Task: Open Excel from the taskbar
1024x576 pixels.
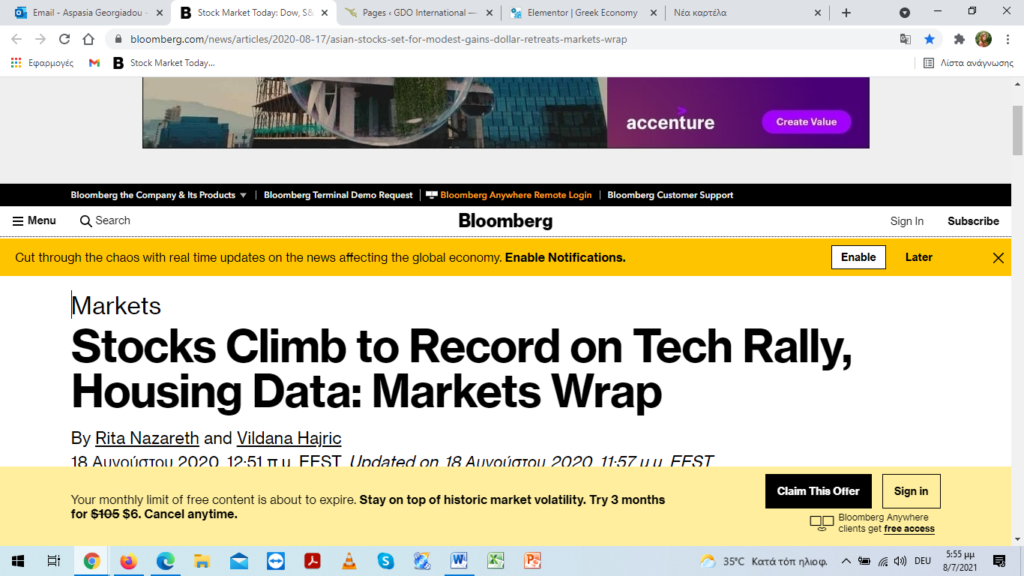Action: point(496,561)
